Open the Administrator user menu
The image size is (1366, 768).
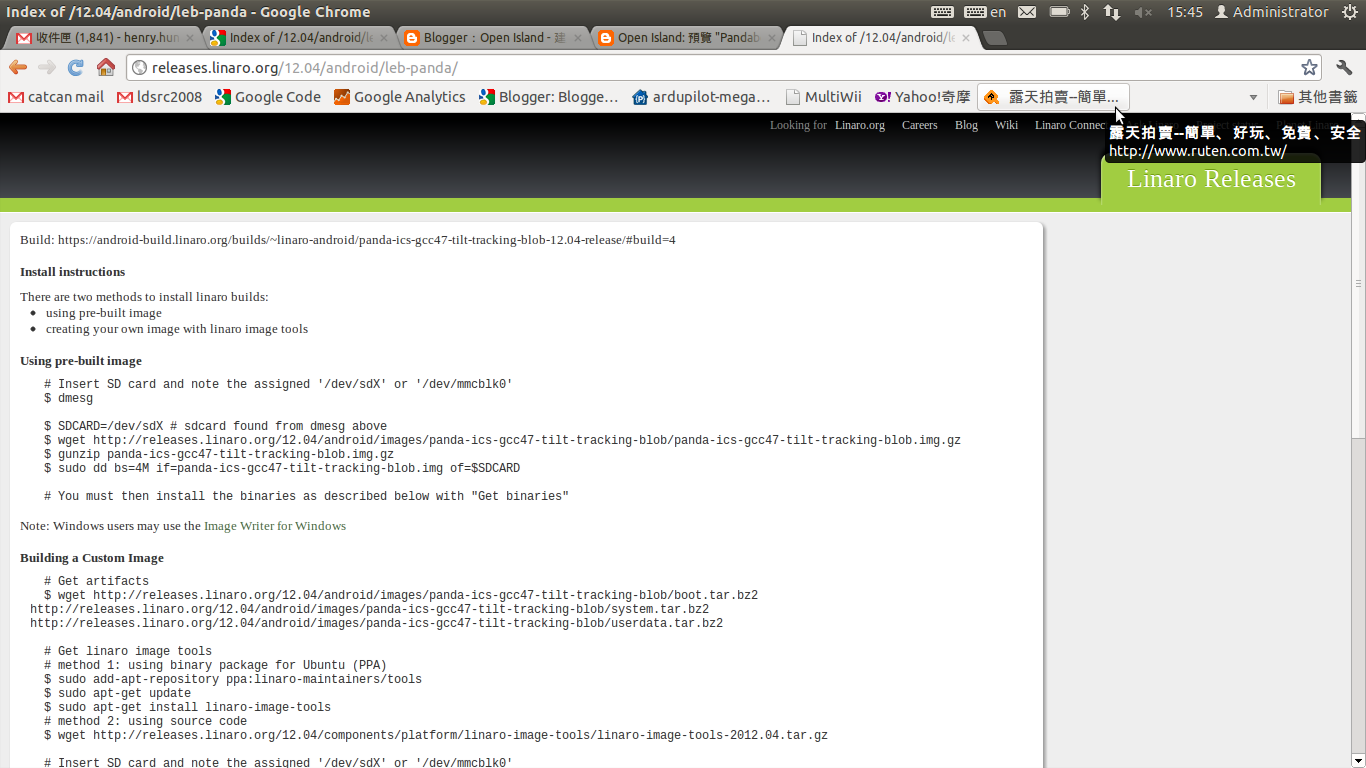pos(1271,12)
